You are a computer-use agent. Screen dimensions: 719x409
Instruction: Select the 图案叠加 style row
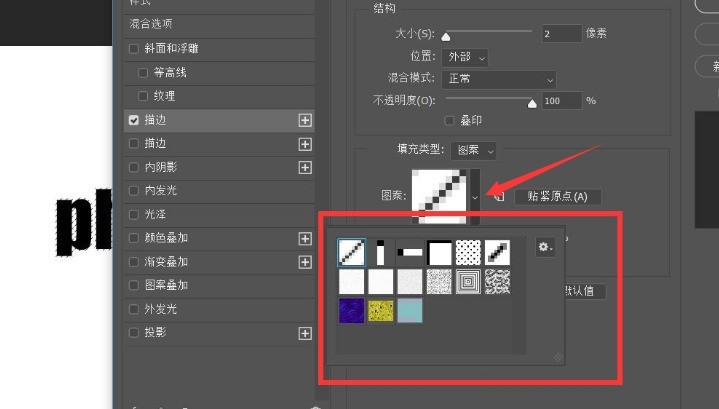tap(219, 285)
